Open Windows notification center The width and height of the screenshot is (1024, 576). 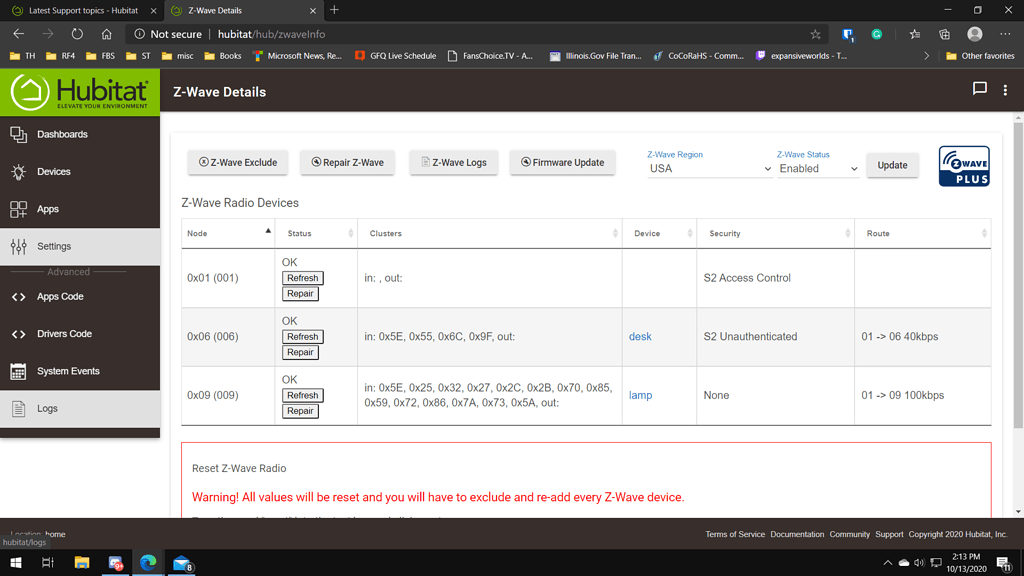pyautogui.click(x=1004, y=563)
